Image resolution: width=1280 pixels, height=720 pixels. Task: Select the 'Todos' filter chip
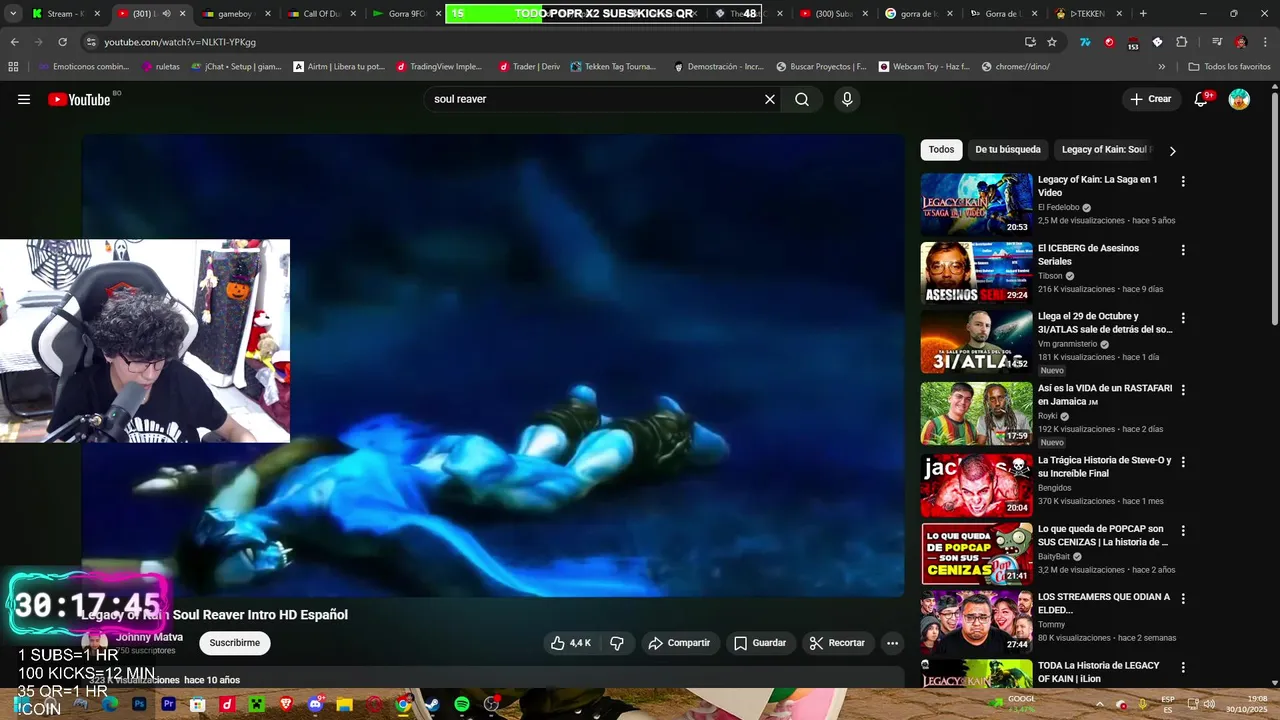point(941,150)
